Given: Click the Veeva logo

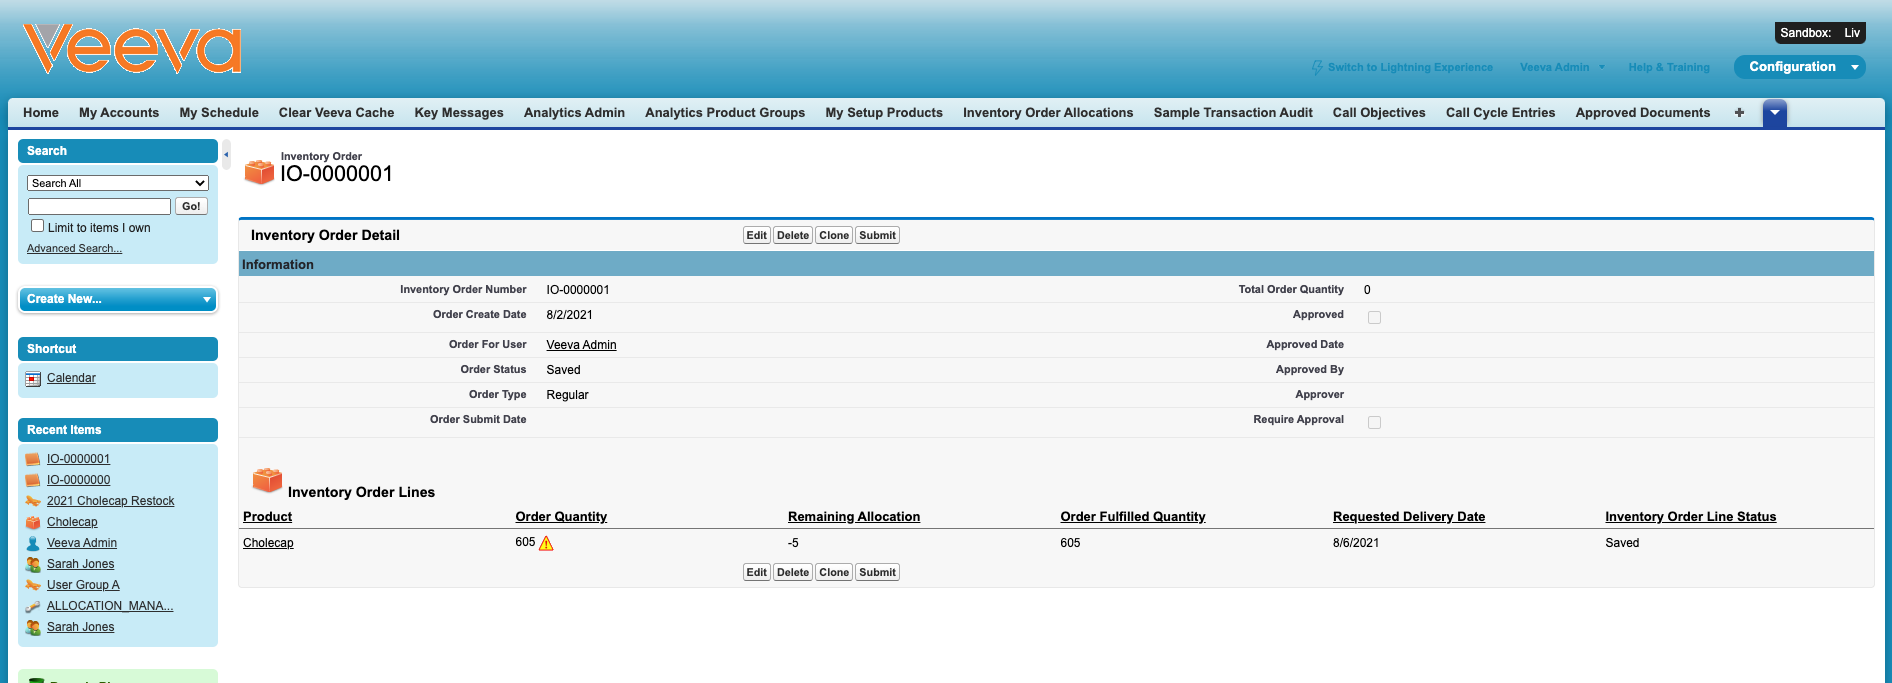Looking at the screenshot, I should pos(132,50).
